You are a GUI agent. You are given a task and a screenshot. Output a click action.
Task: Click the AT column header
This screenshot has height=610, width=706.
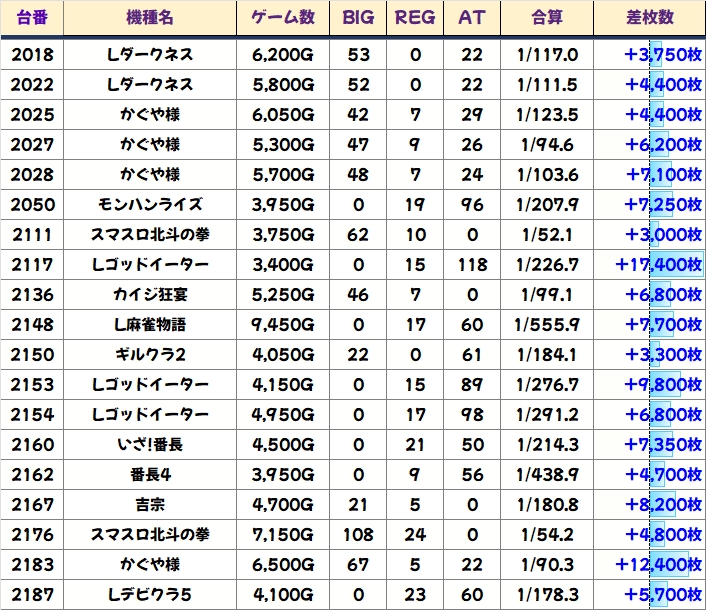coord(472,18)
